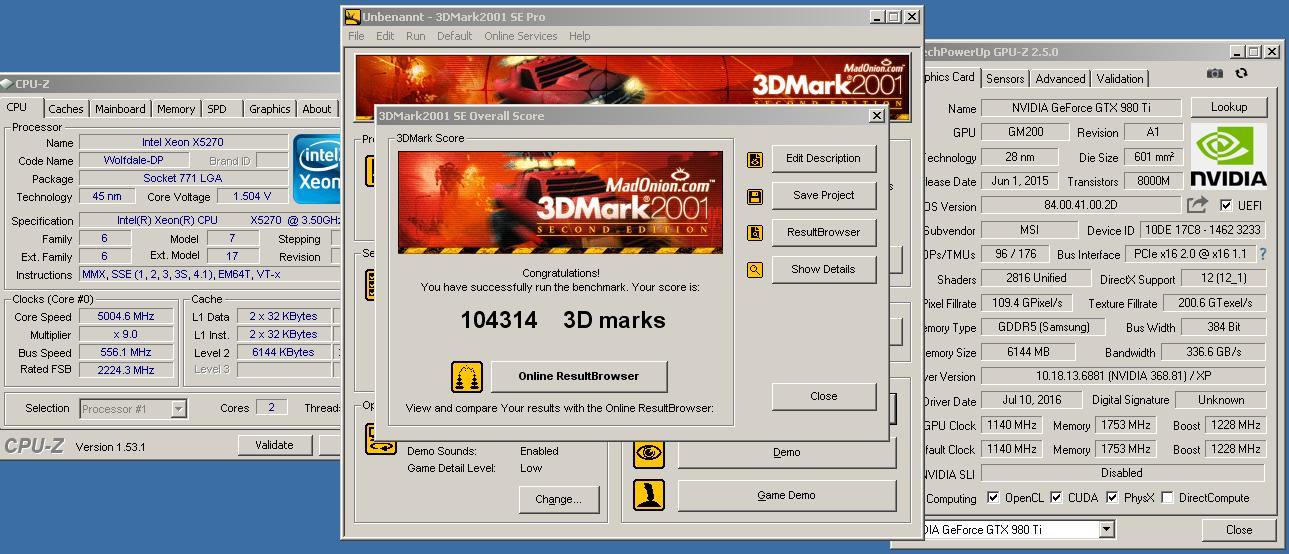1289x554 pixels.
Task: Click the Demo button in 3DMark
Action: [x=787, y=452]
